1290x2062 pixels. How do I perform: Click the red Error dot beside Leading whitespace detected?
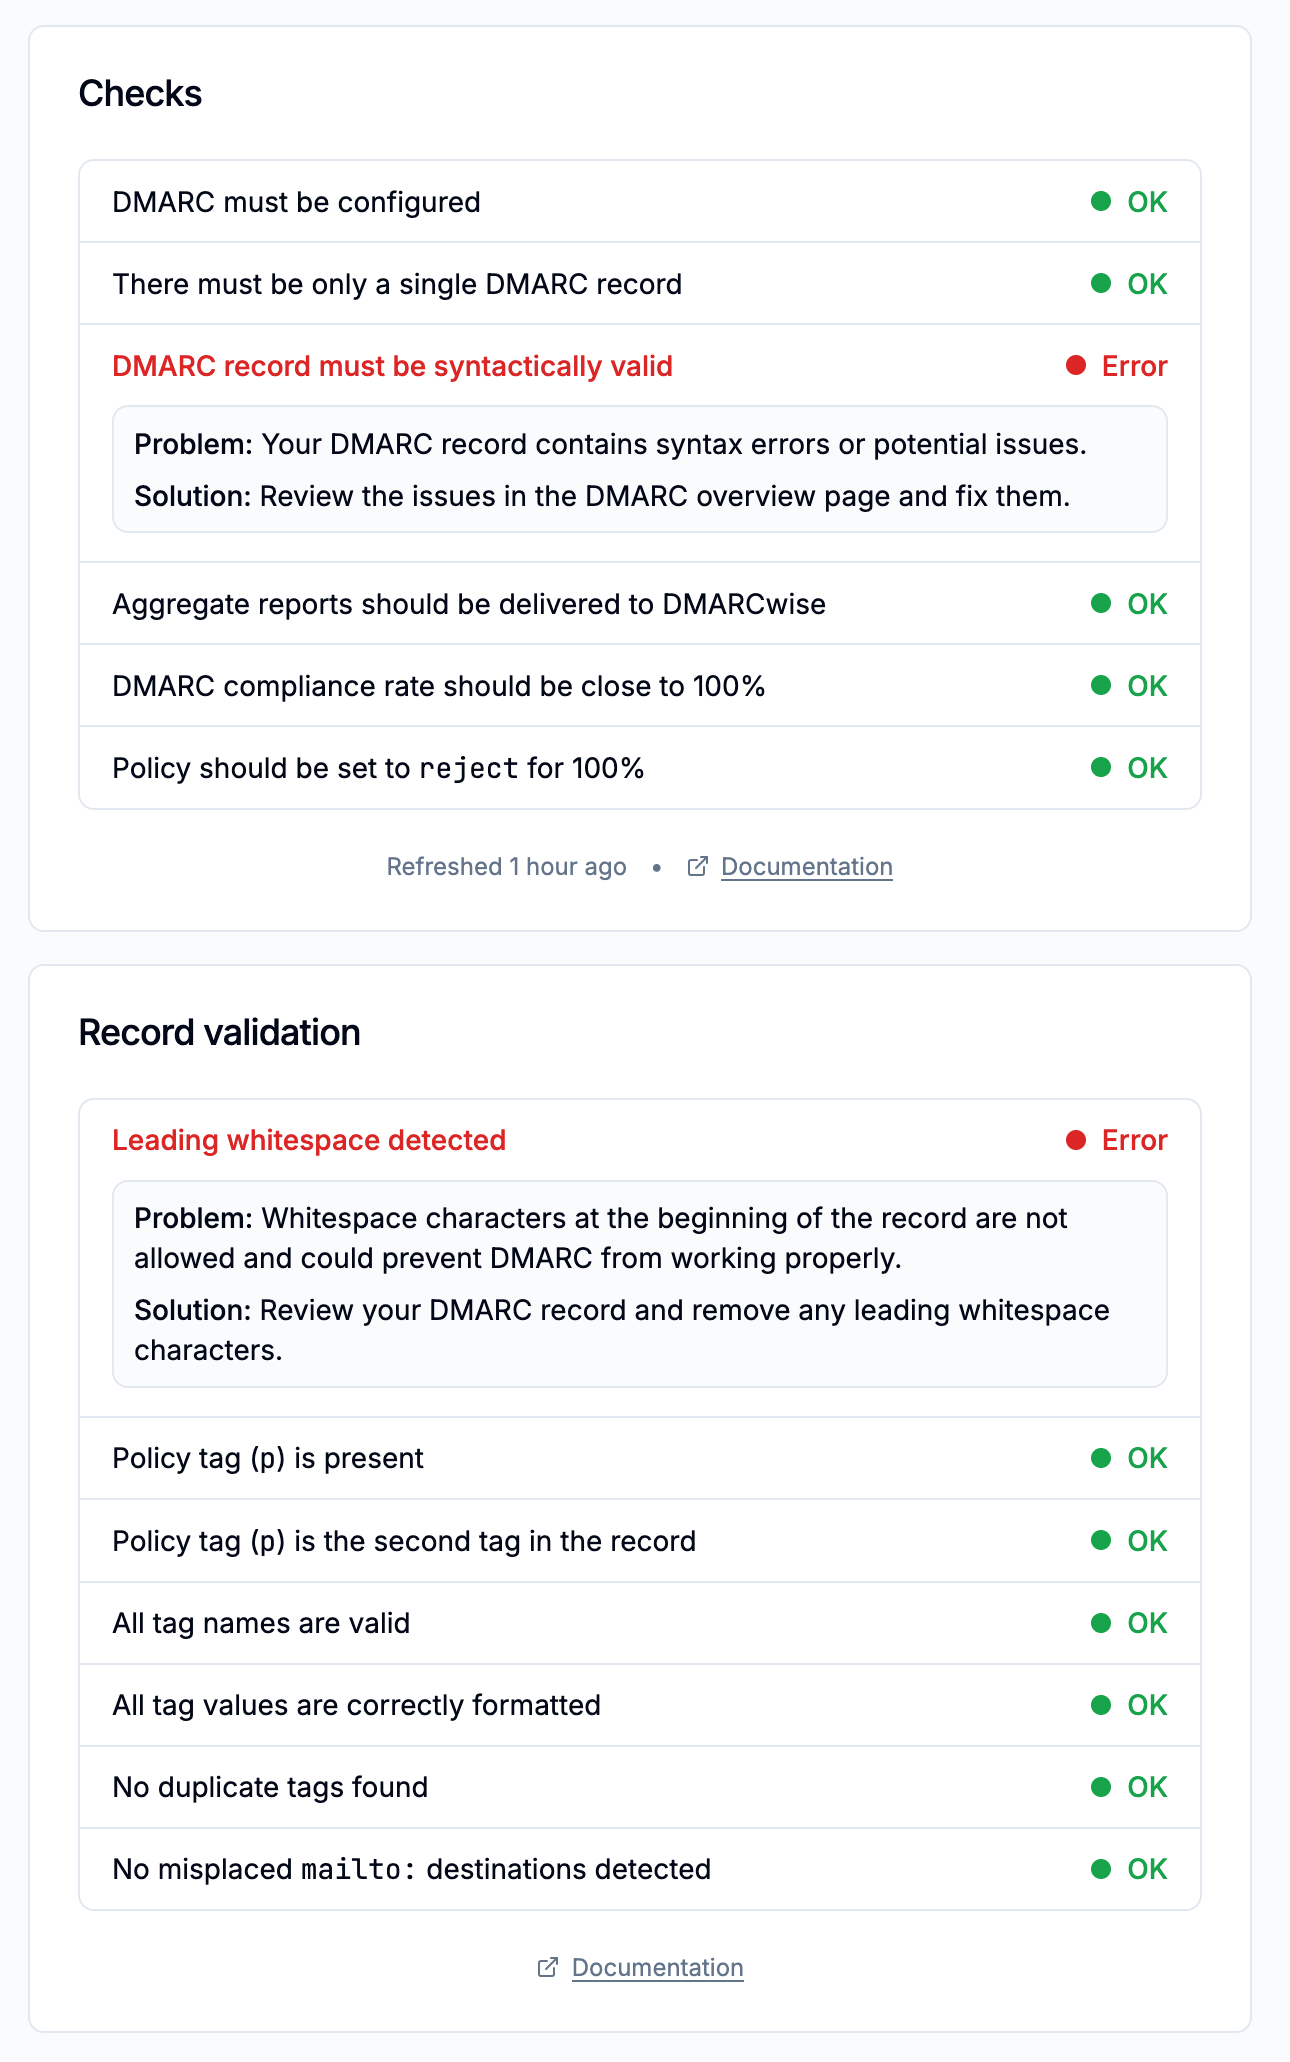(1075, 1139)
